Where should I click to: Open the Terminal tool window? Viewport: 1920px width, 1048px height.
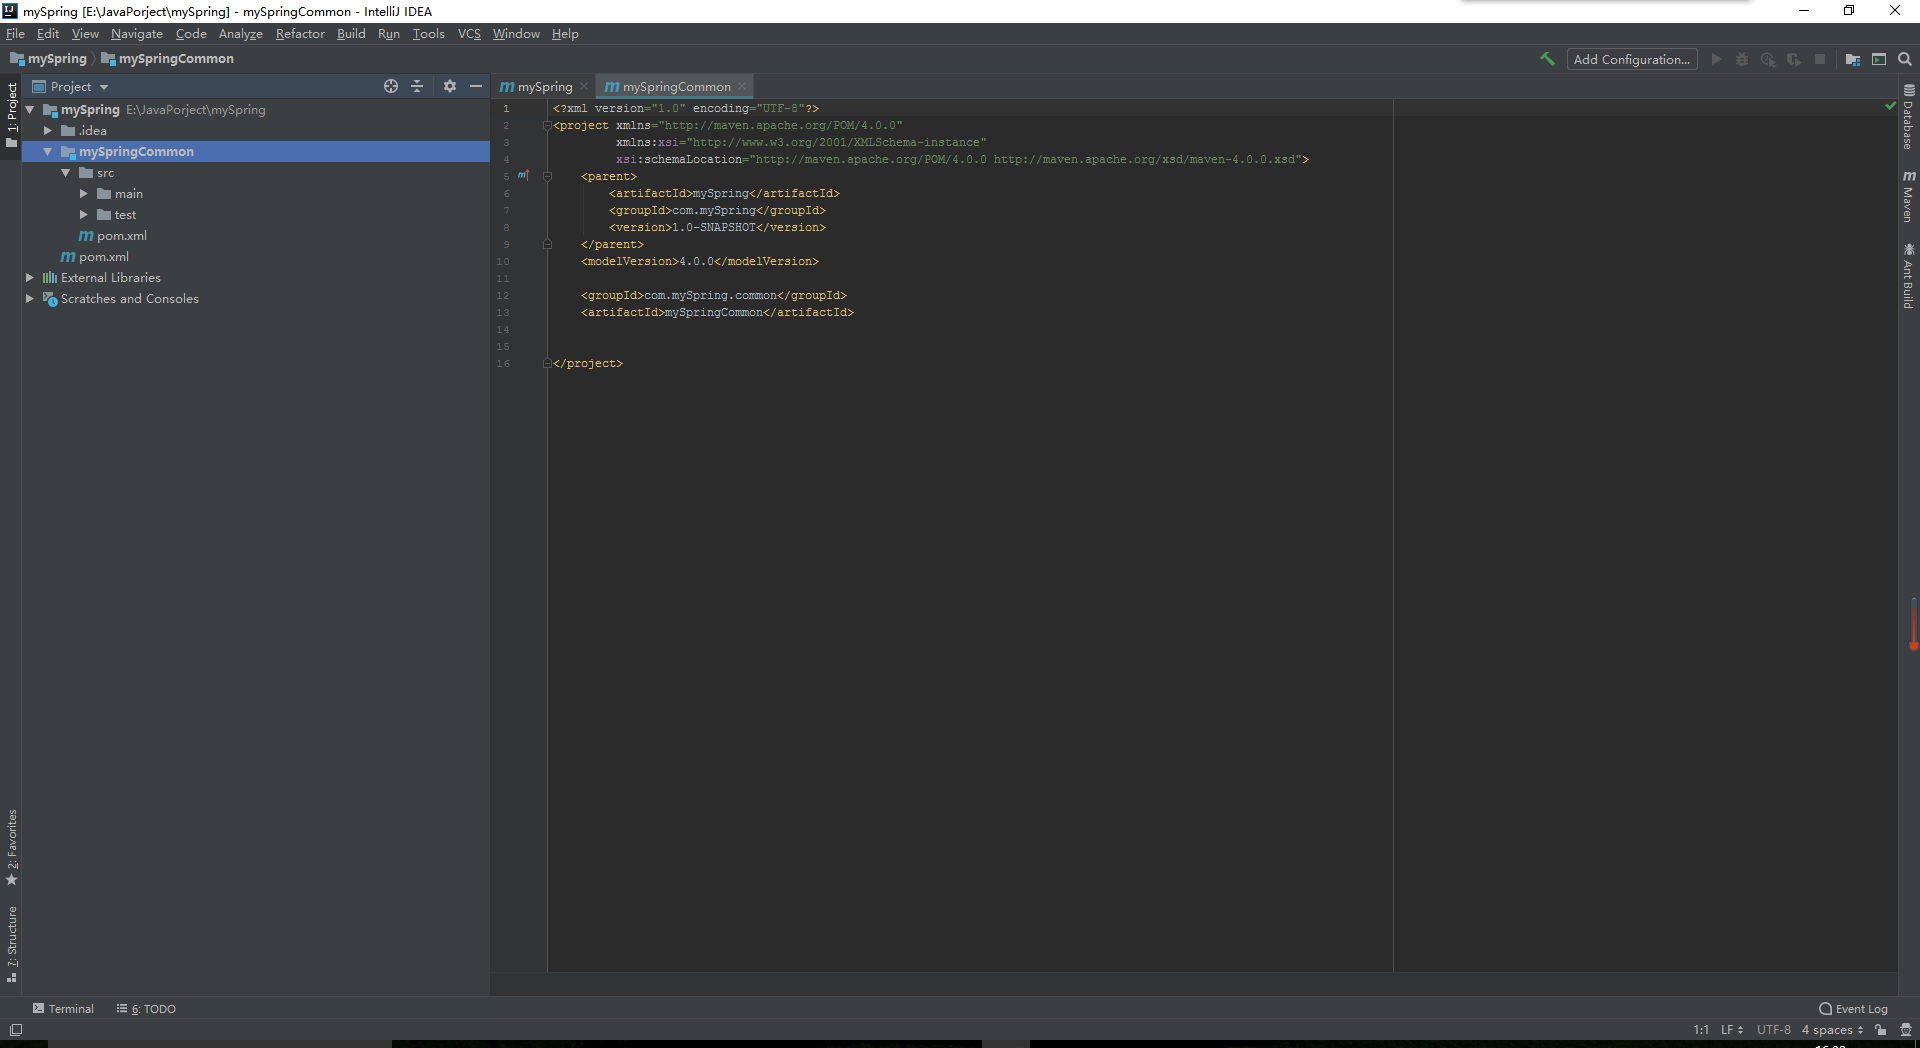coord(63,1008)
